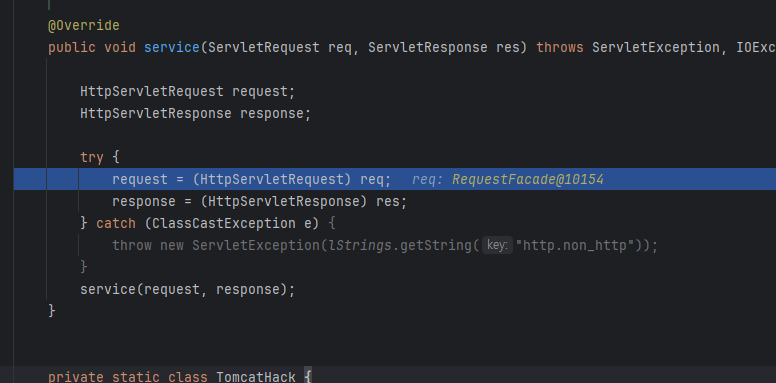776x383 pixels.
Task: Click the service(request, response) call
Action: click(188, 289)
